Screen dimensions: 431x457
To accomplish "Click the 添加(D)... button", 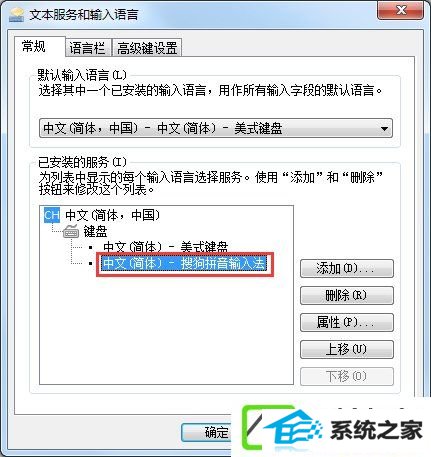I will coord(347,269).
